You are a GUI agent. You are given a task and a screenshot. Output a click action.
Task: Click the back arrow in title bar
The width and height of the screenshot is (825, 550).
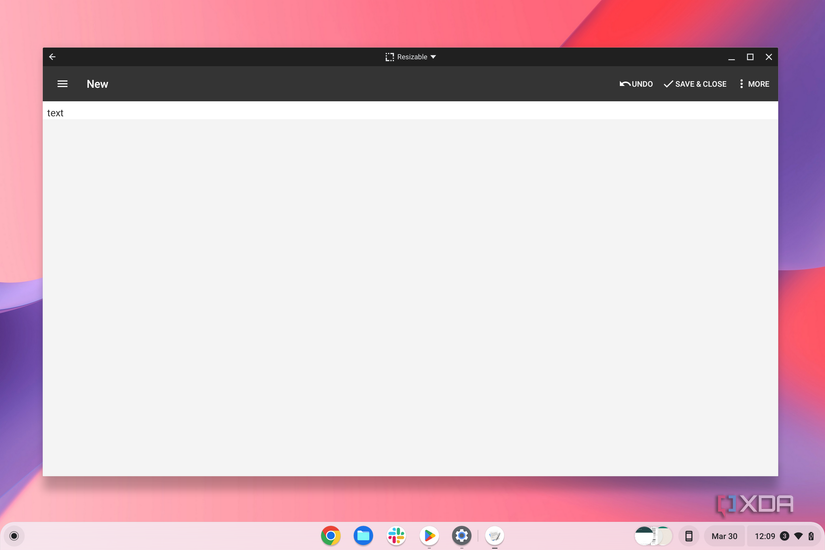point(52,57)
